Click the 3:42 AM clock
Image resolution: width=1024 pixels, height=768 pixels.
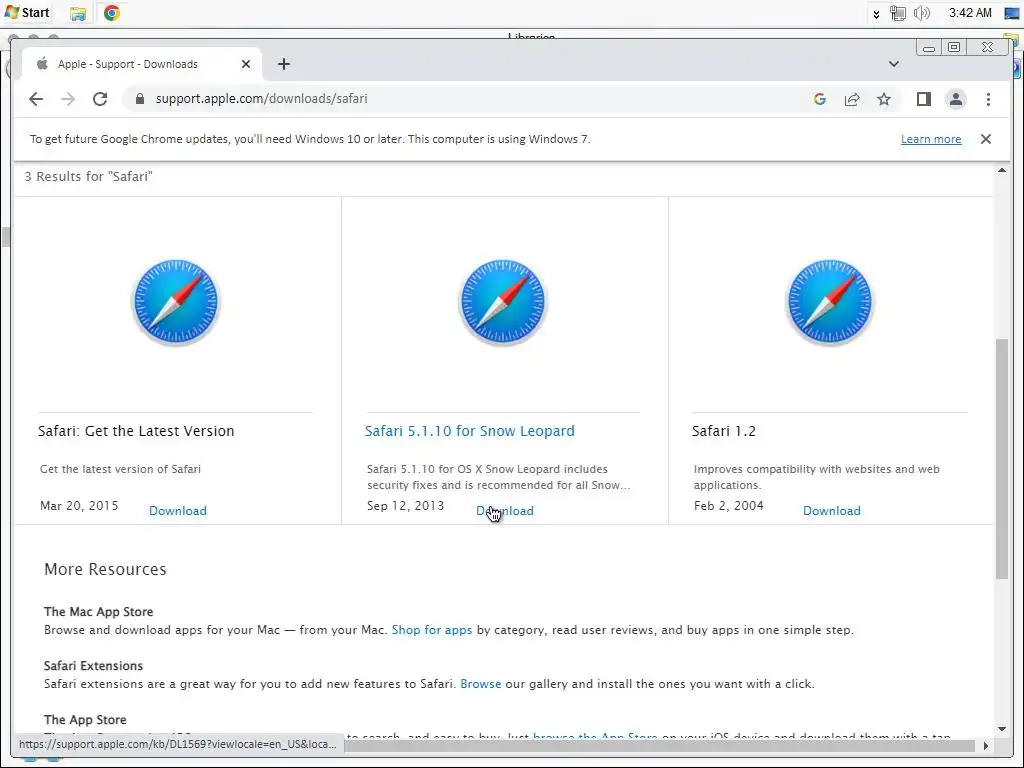click(970, 12)
